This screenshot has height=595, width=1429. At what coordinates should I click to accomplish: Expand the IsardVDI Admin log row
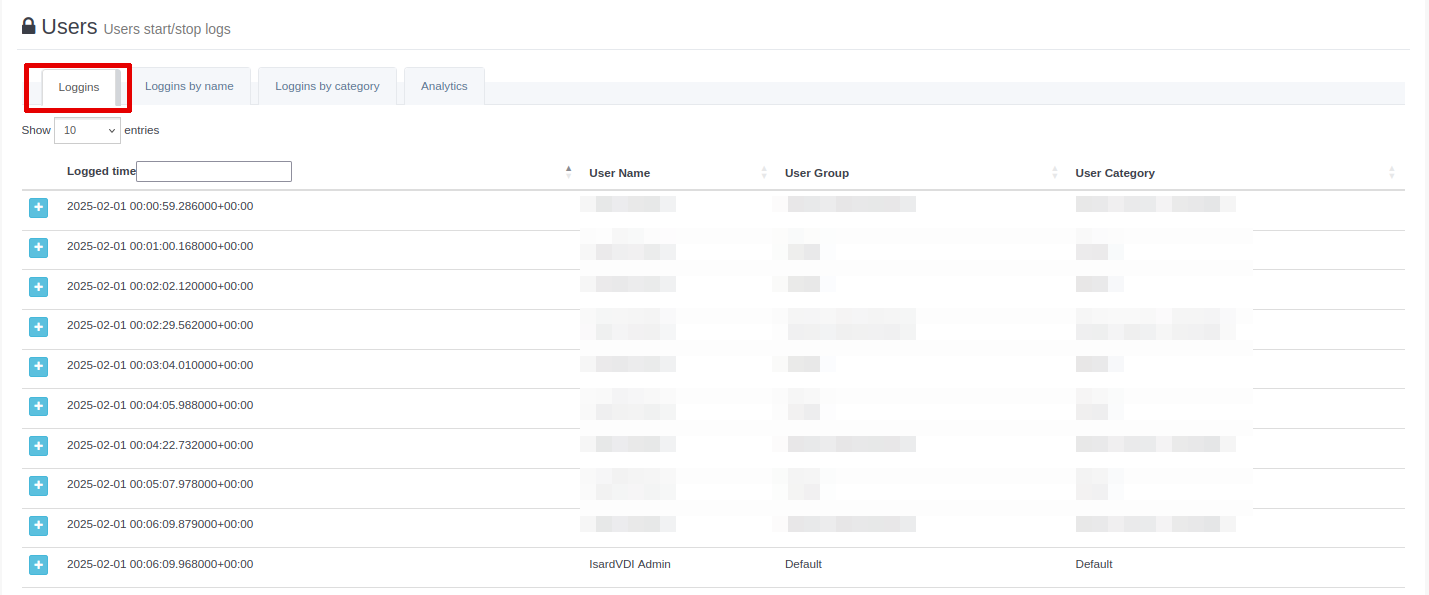pos(38,565)
